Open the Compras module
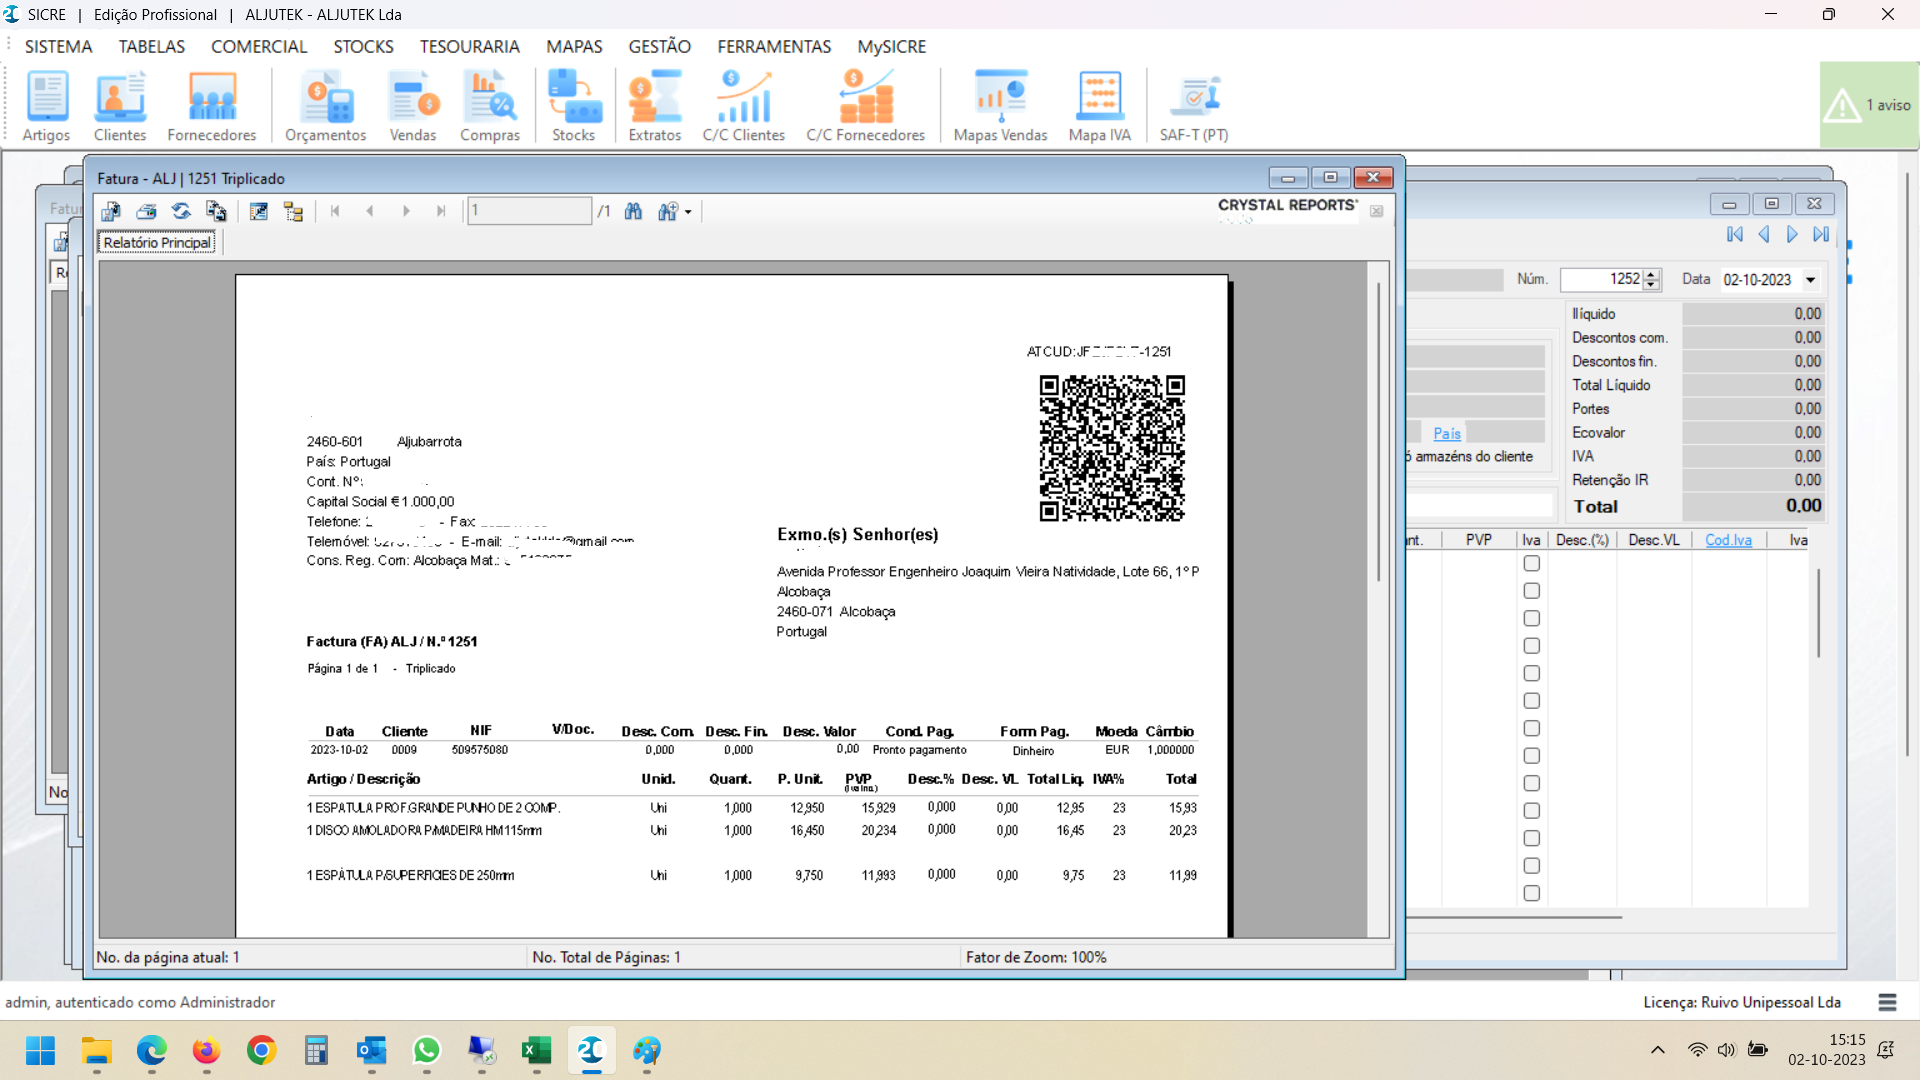 490,106
